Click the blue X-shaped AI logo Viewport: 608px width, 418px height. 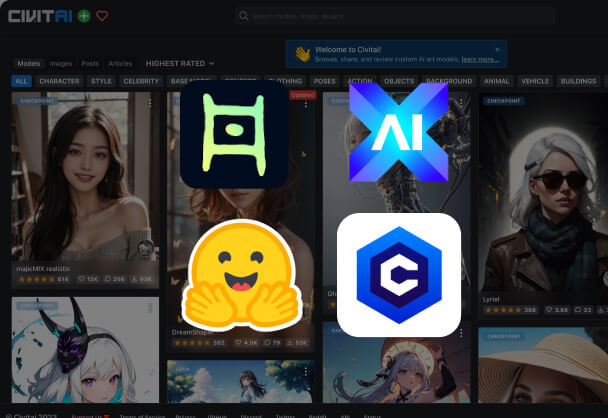[398, 132]
